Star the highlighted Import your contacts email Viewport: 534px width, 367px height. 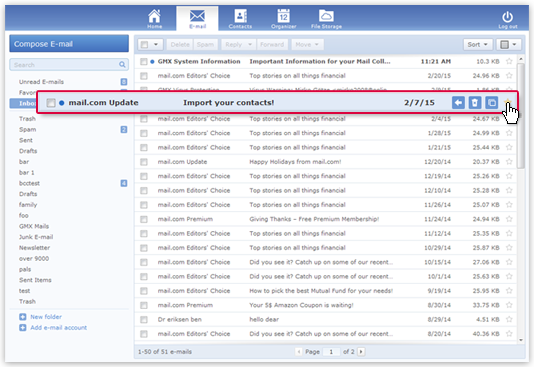508,102
